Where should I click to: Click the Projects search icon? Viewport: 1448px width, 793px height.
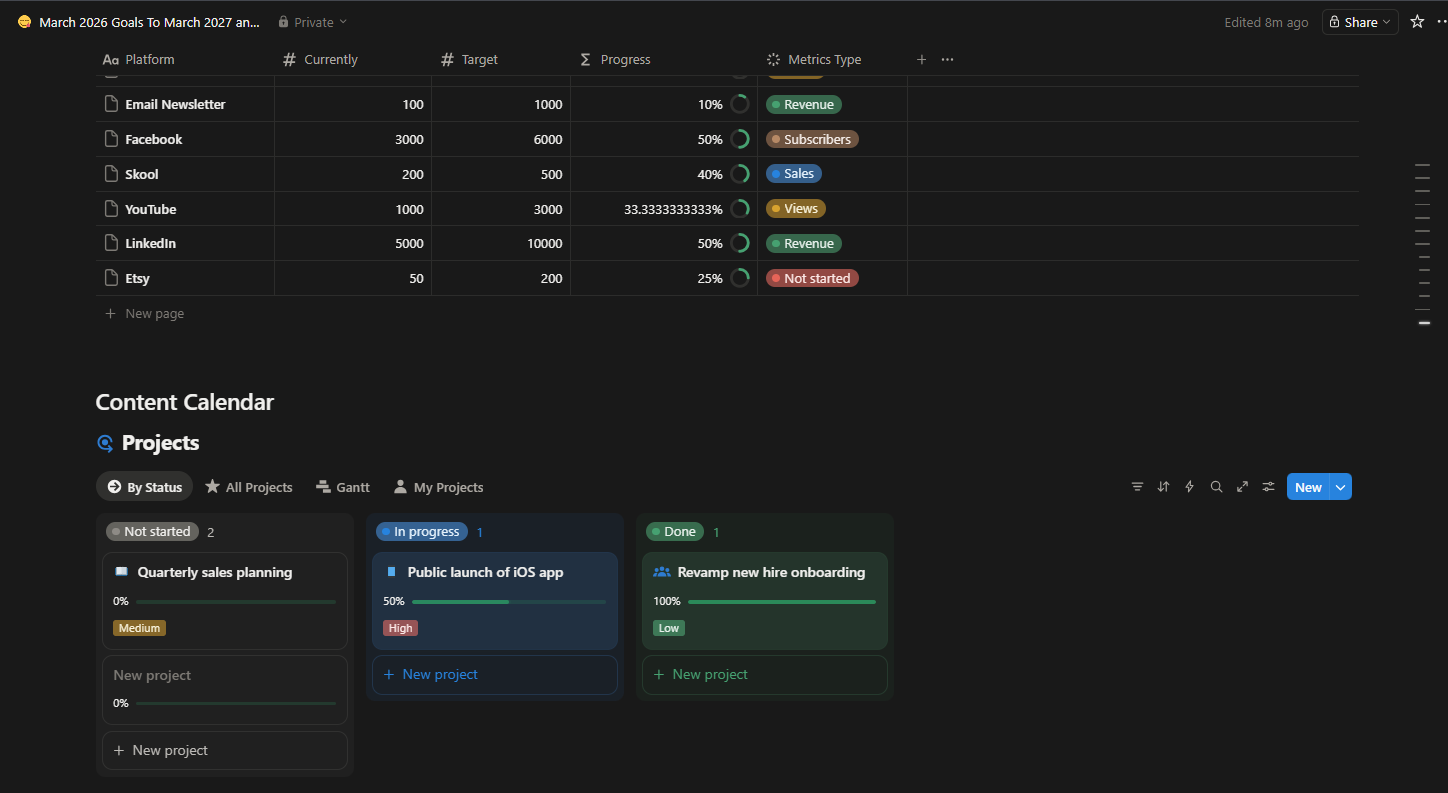pyautogui.click(x=1216, y=487)
